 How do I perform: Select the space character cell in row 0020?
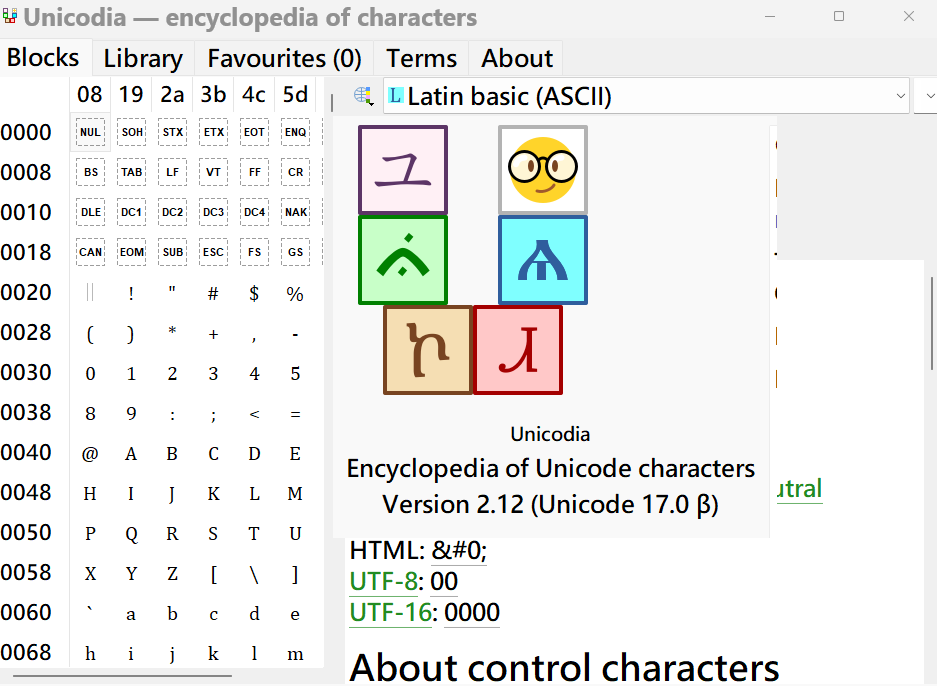[90, 292]
